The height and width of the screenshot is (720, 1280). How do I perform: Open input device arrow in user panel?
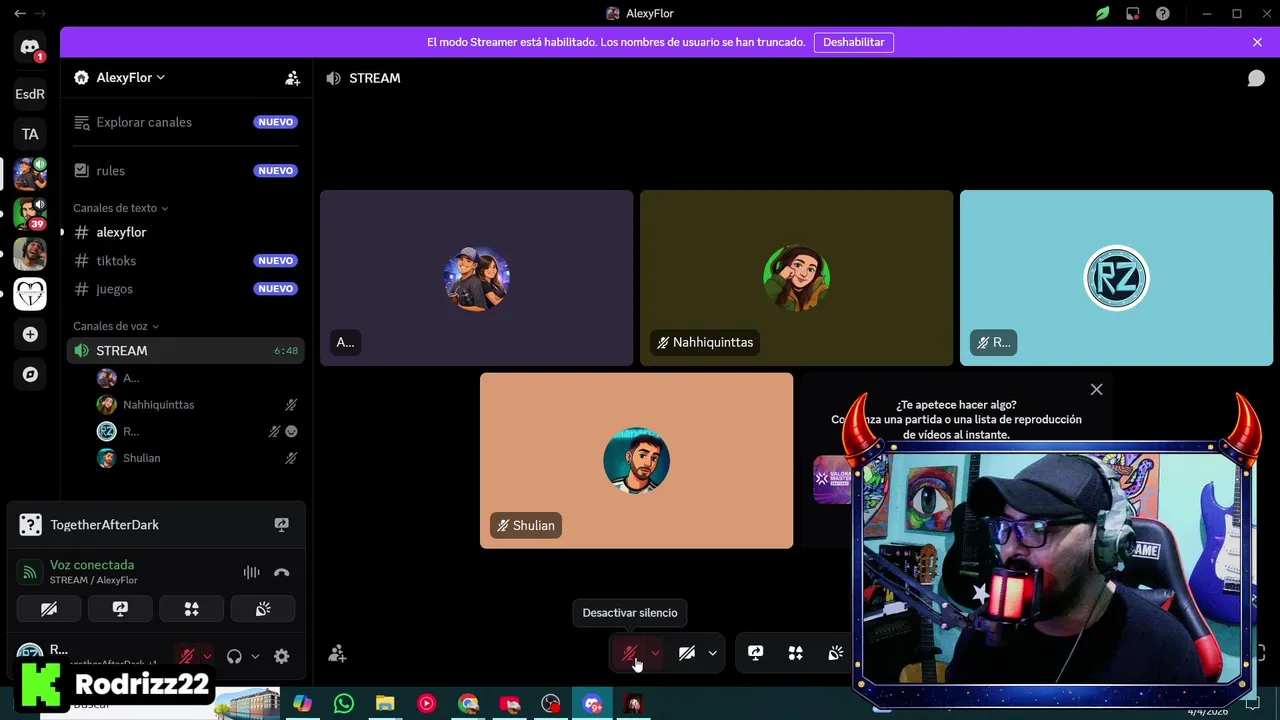[207, 656]
